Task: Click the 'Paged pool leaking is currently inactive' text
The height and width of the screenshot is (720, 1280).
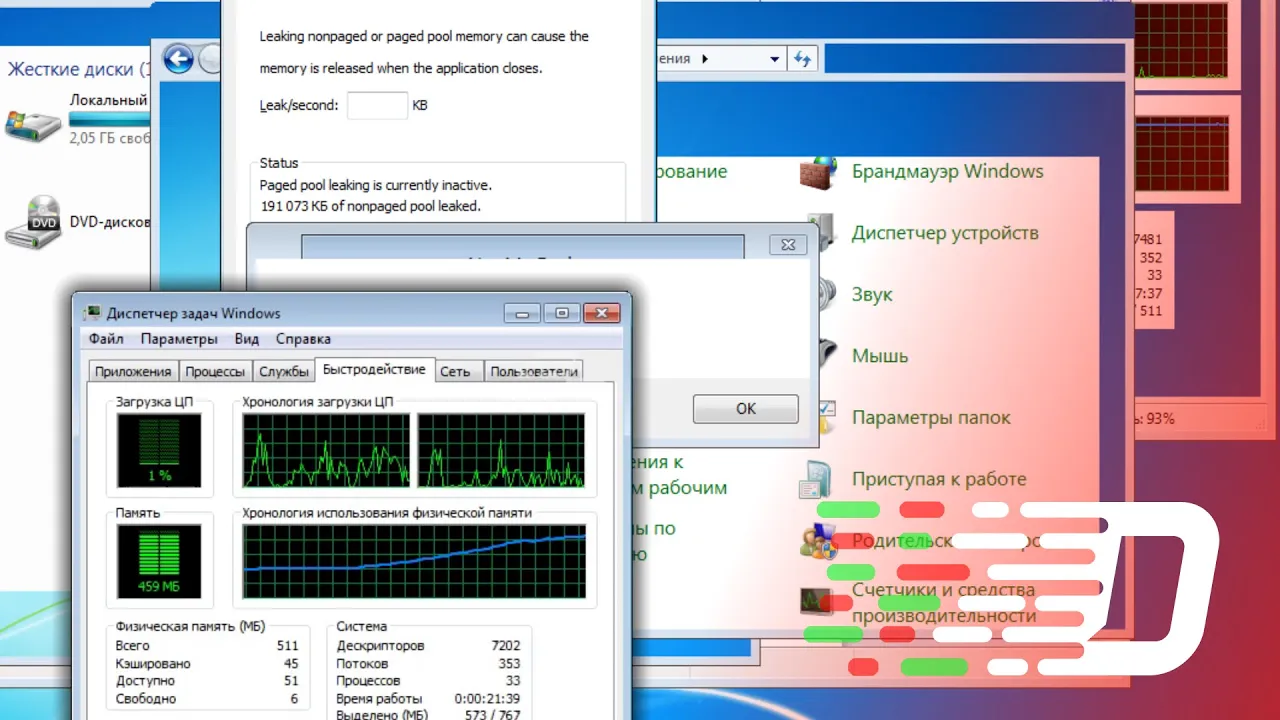Action: click(376, 185)
